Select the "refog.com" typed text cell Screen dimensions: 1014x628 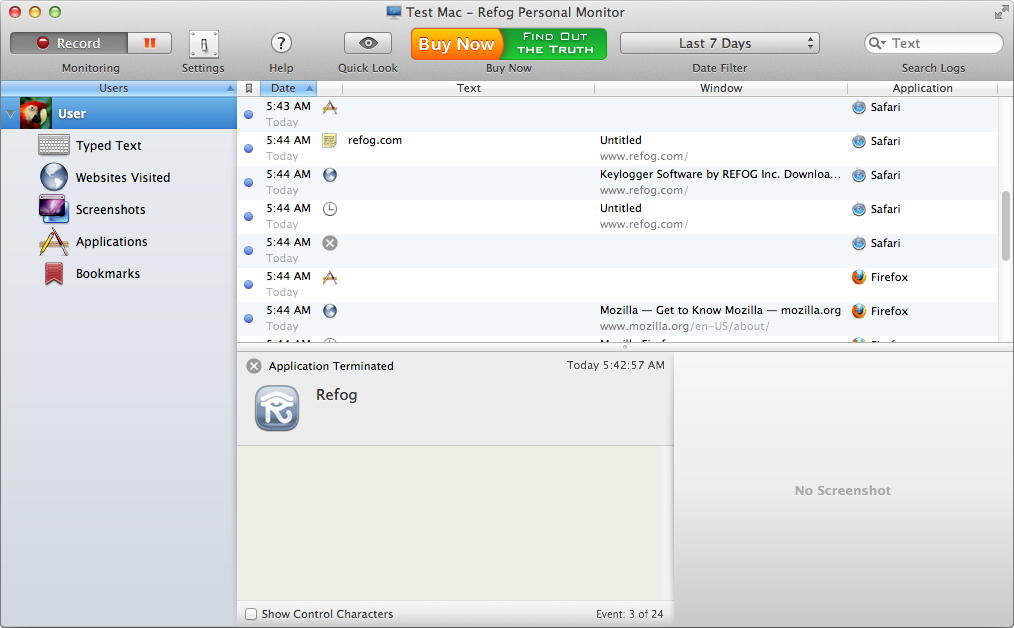tap(374, 140)
